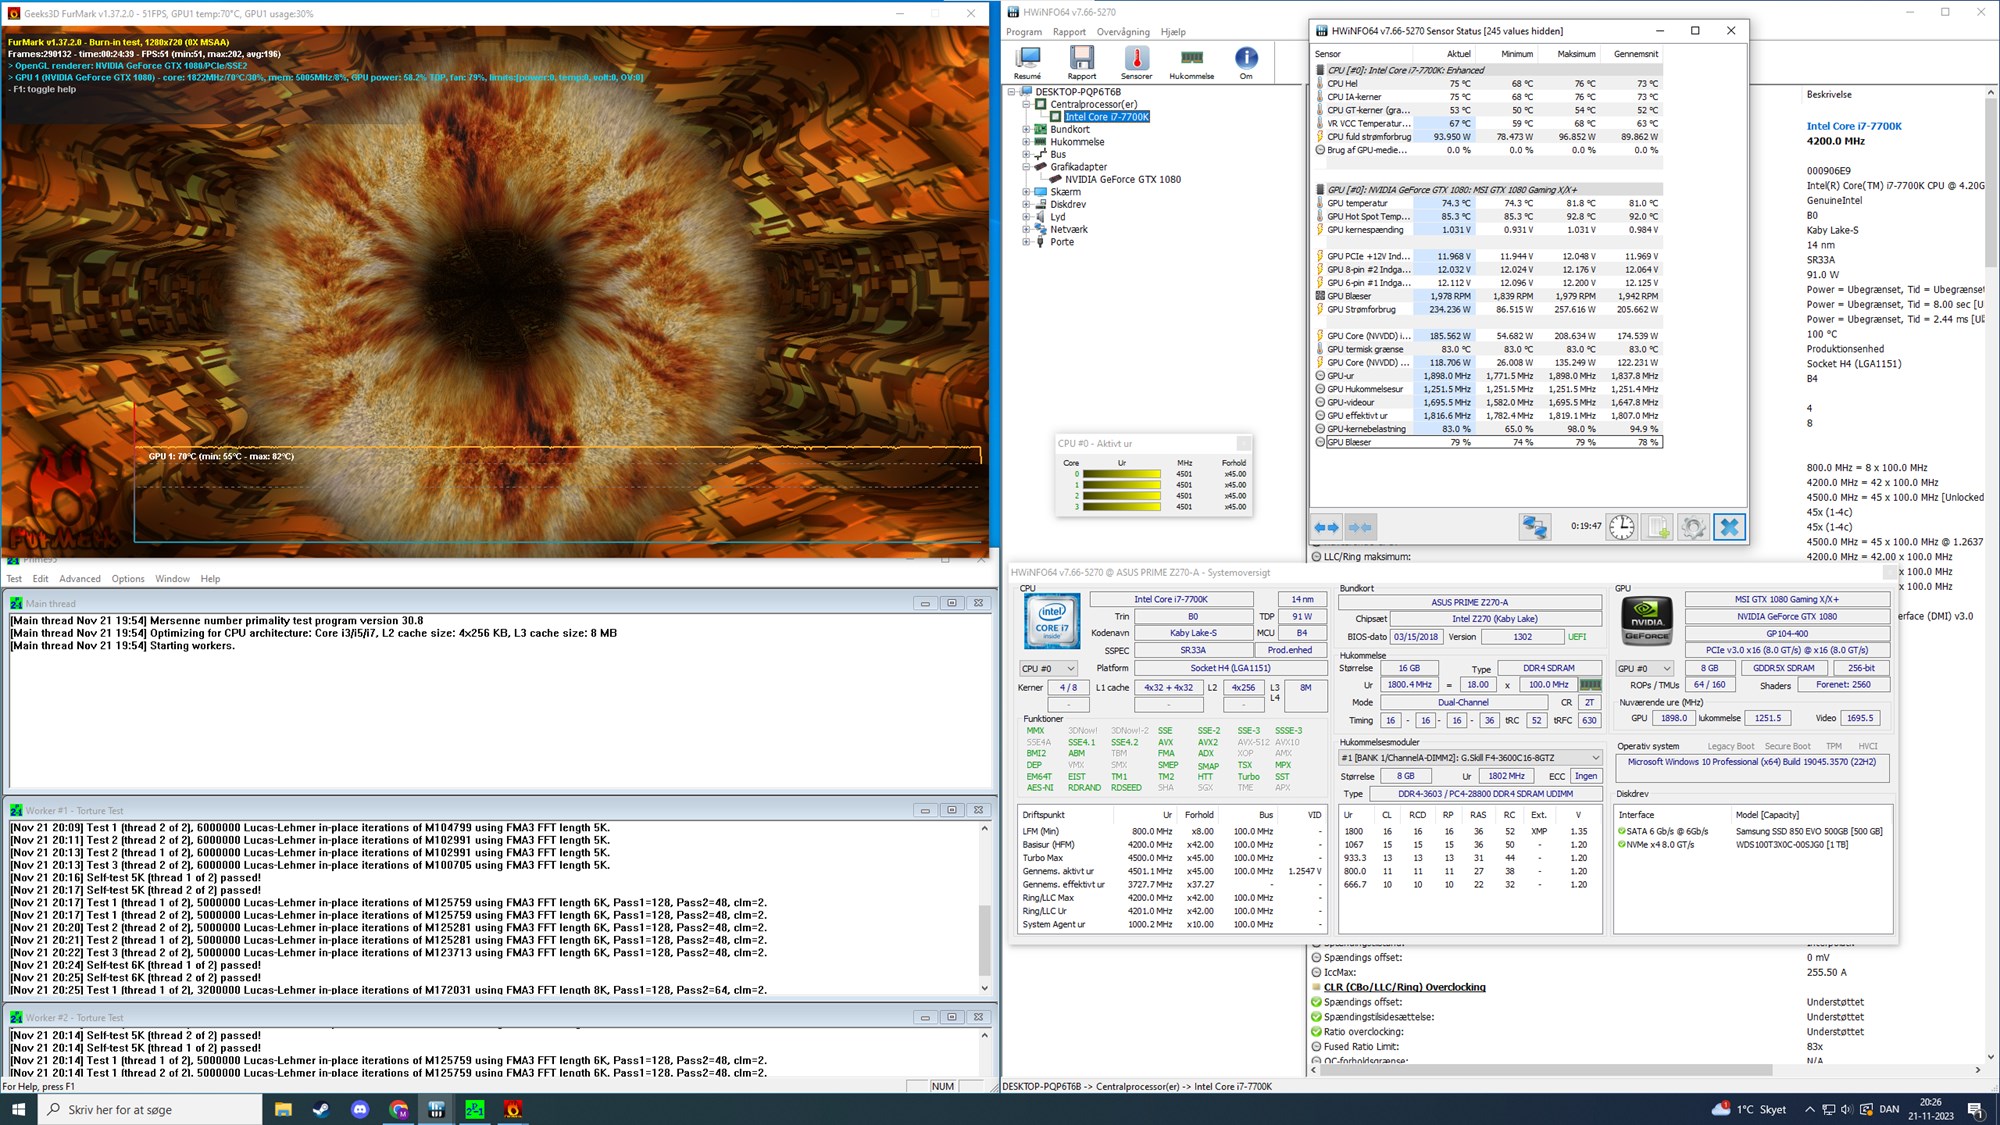Open the Overvågning menu in HWiNFO64

point(1123,32)
